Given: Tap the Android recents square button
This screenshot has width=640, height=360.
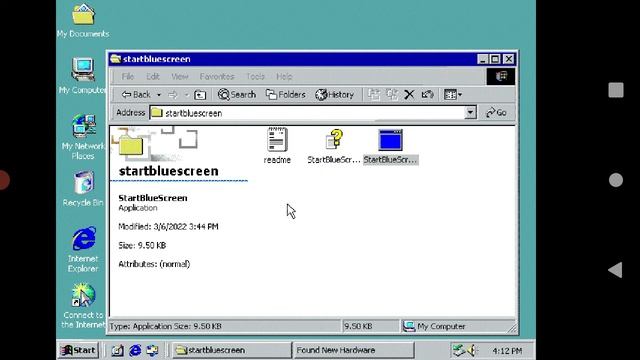Looking at the screenshot, I should [616, 90].
